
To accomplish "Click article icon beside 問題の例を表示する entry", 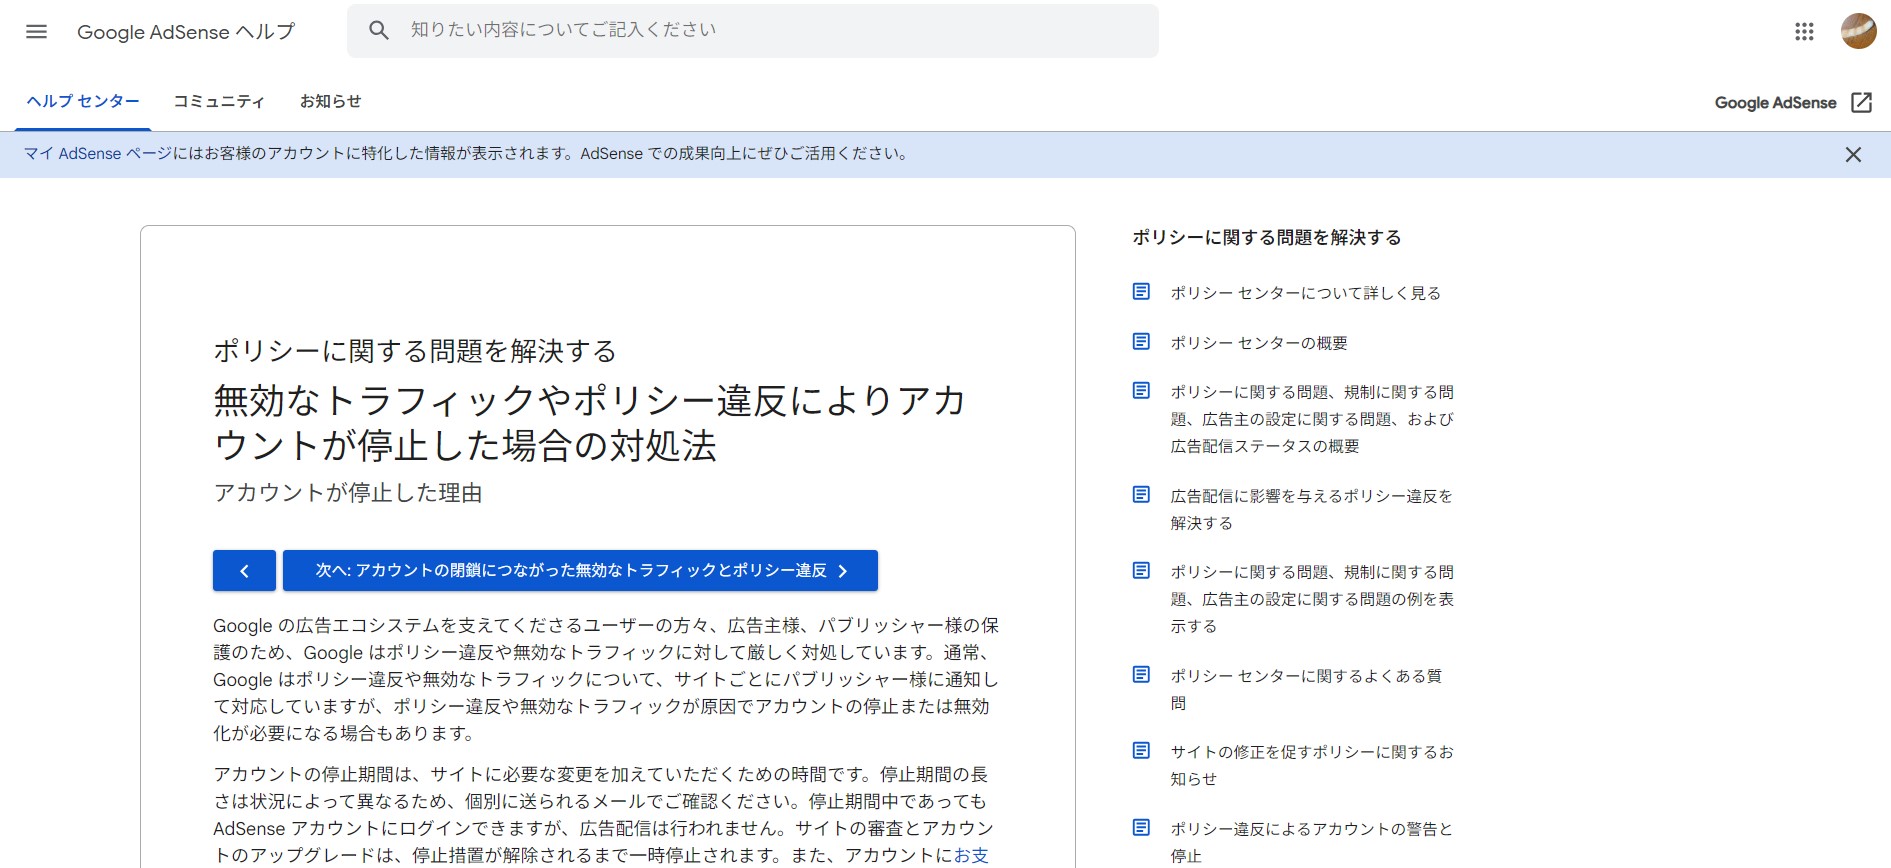I will click(x=1141, y=570).
